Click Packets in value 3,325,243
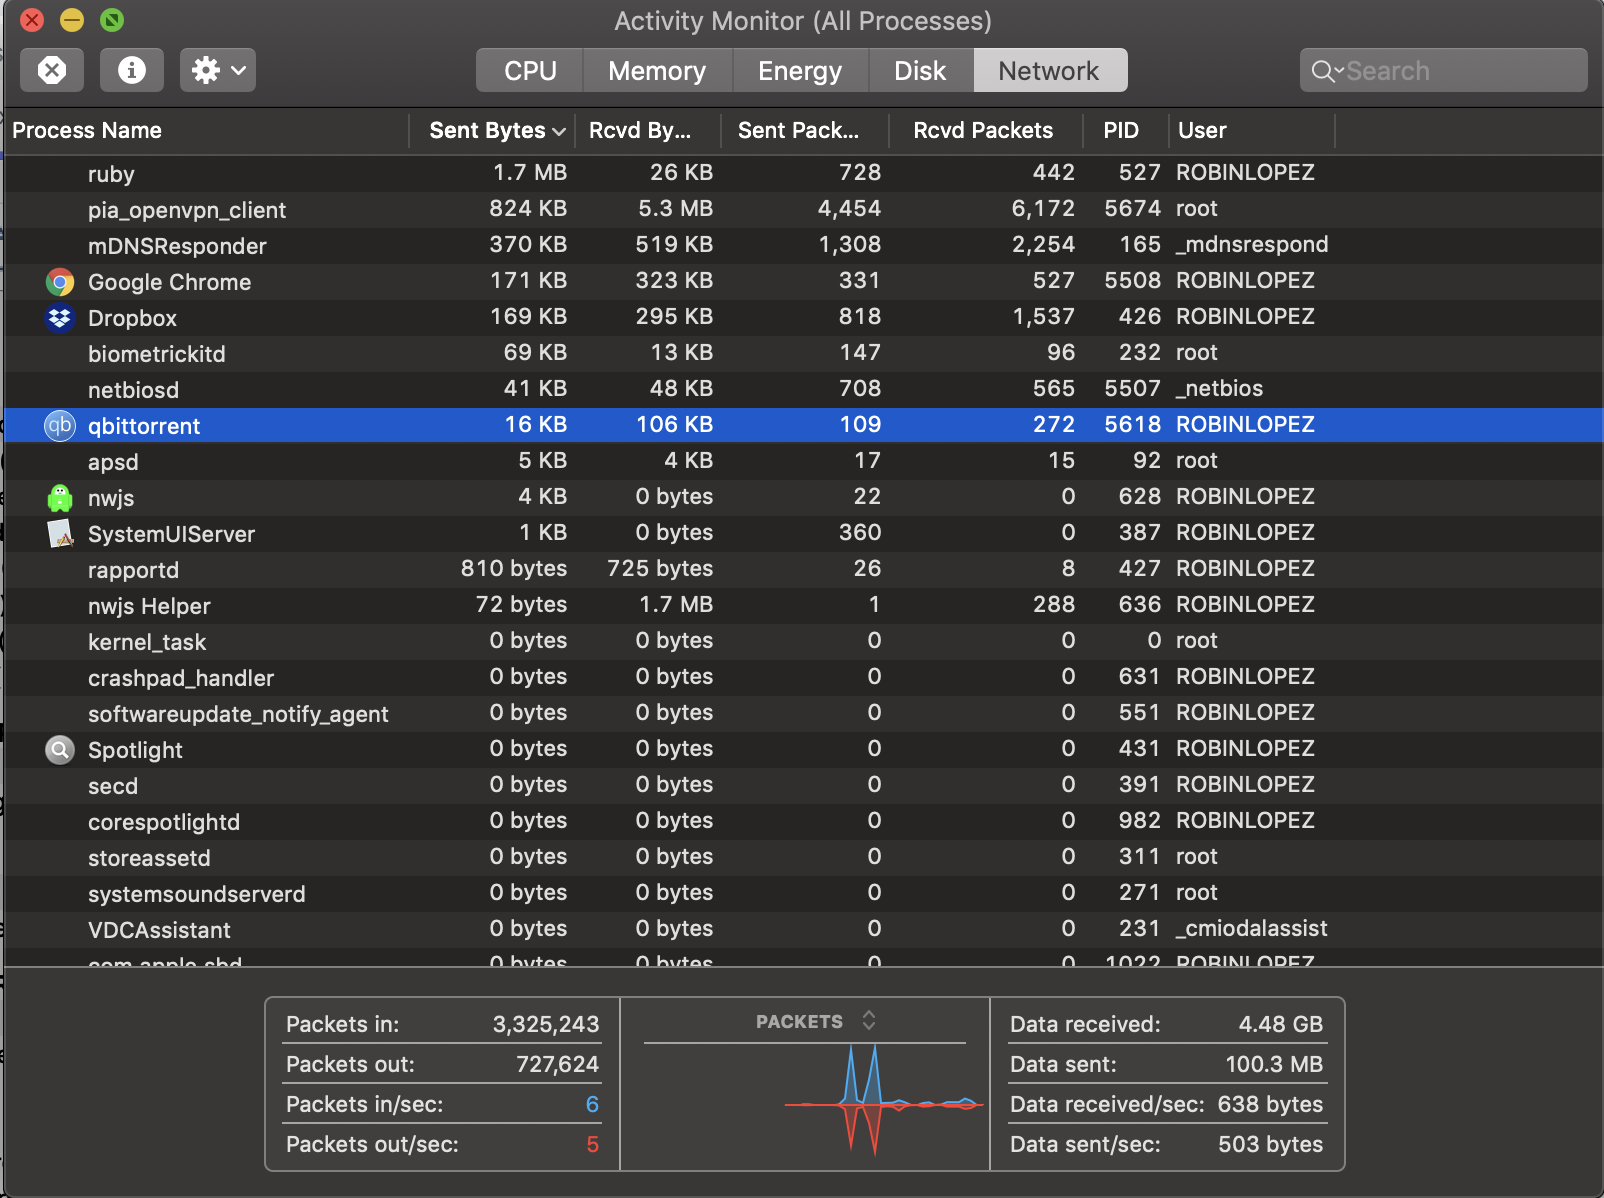This screenshot has width=1604, height=1198. click(546, 1024)
